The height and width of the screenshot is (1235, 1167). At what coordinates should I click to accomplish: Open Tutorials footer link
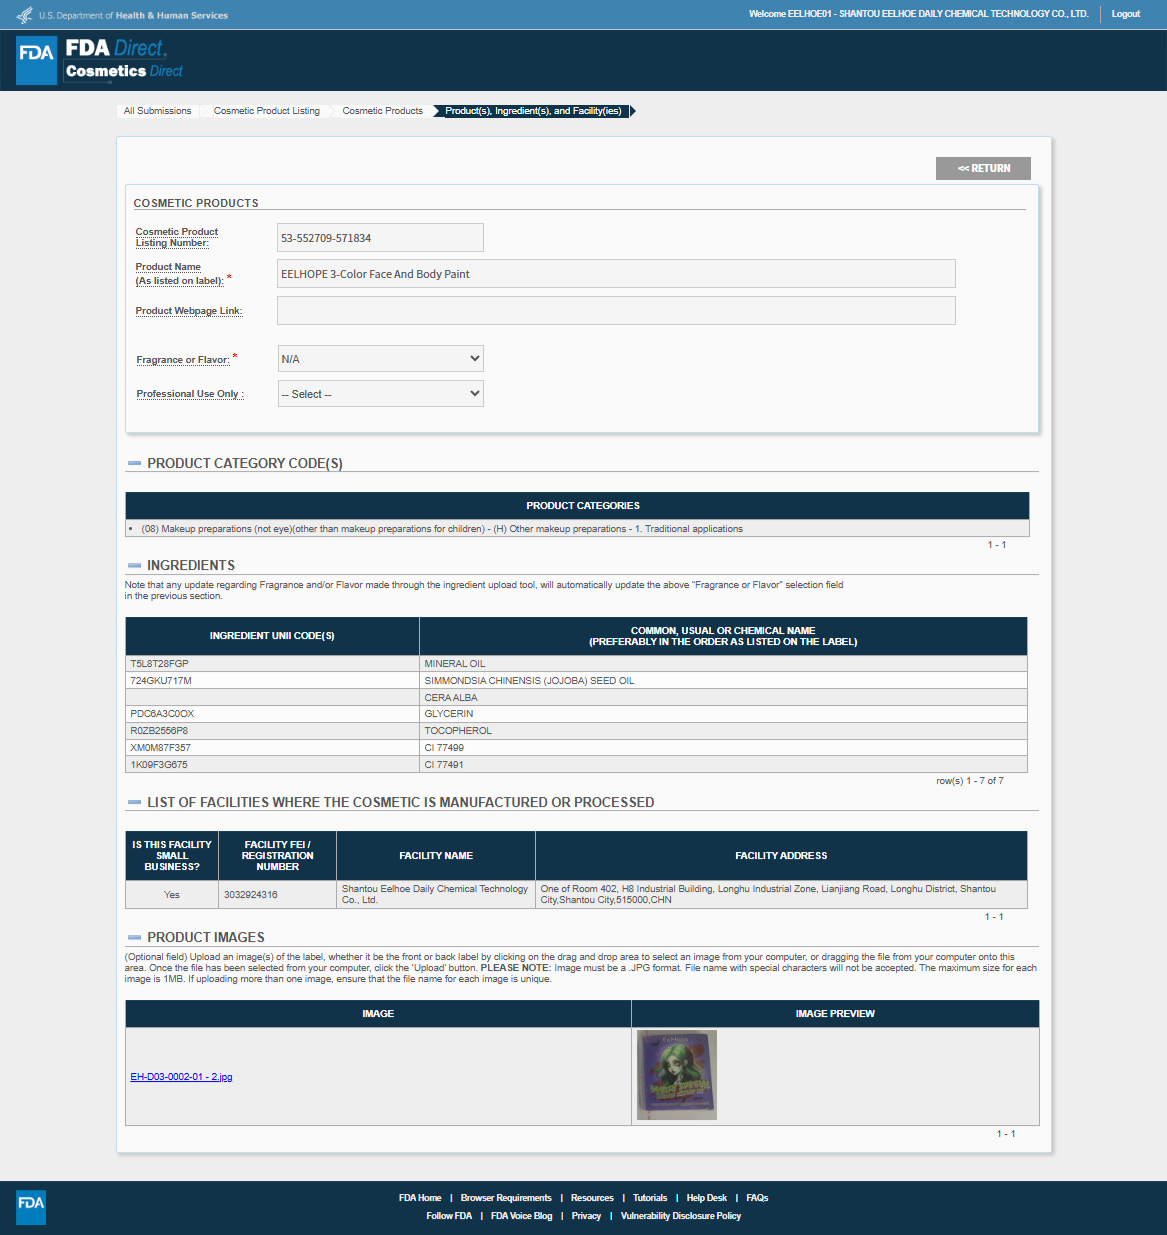(x=650, y=1198)
